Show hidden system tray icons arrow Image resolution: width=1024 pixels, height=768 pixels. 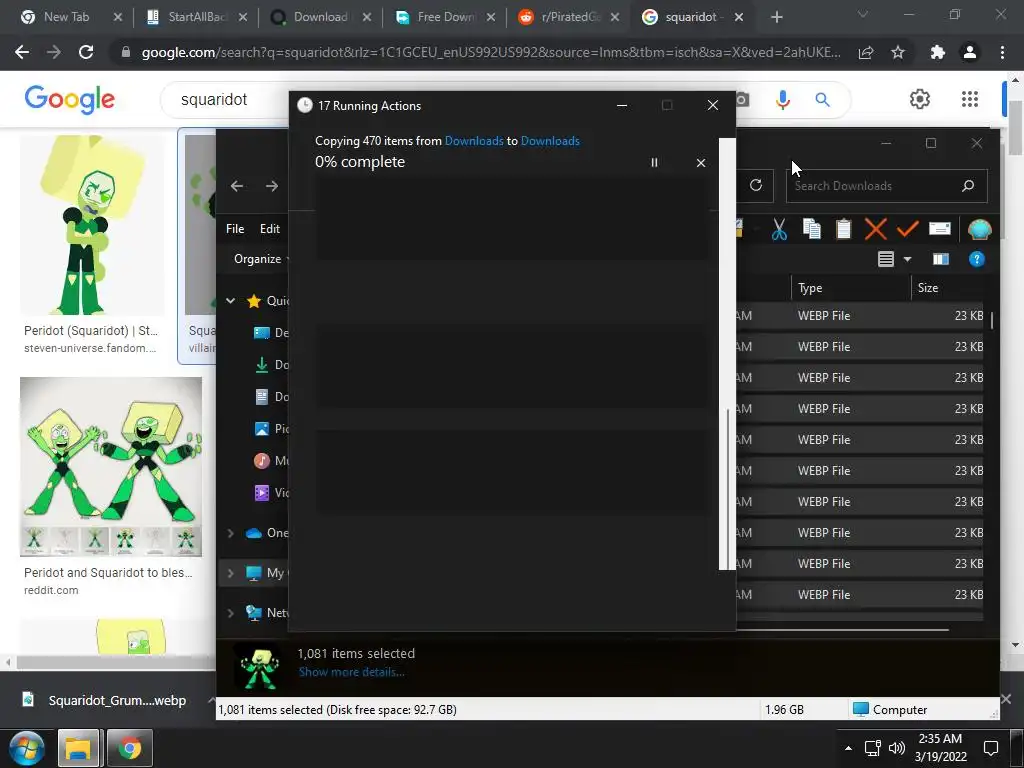tap(848, 748)
